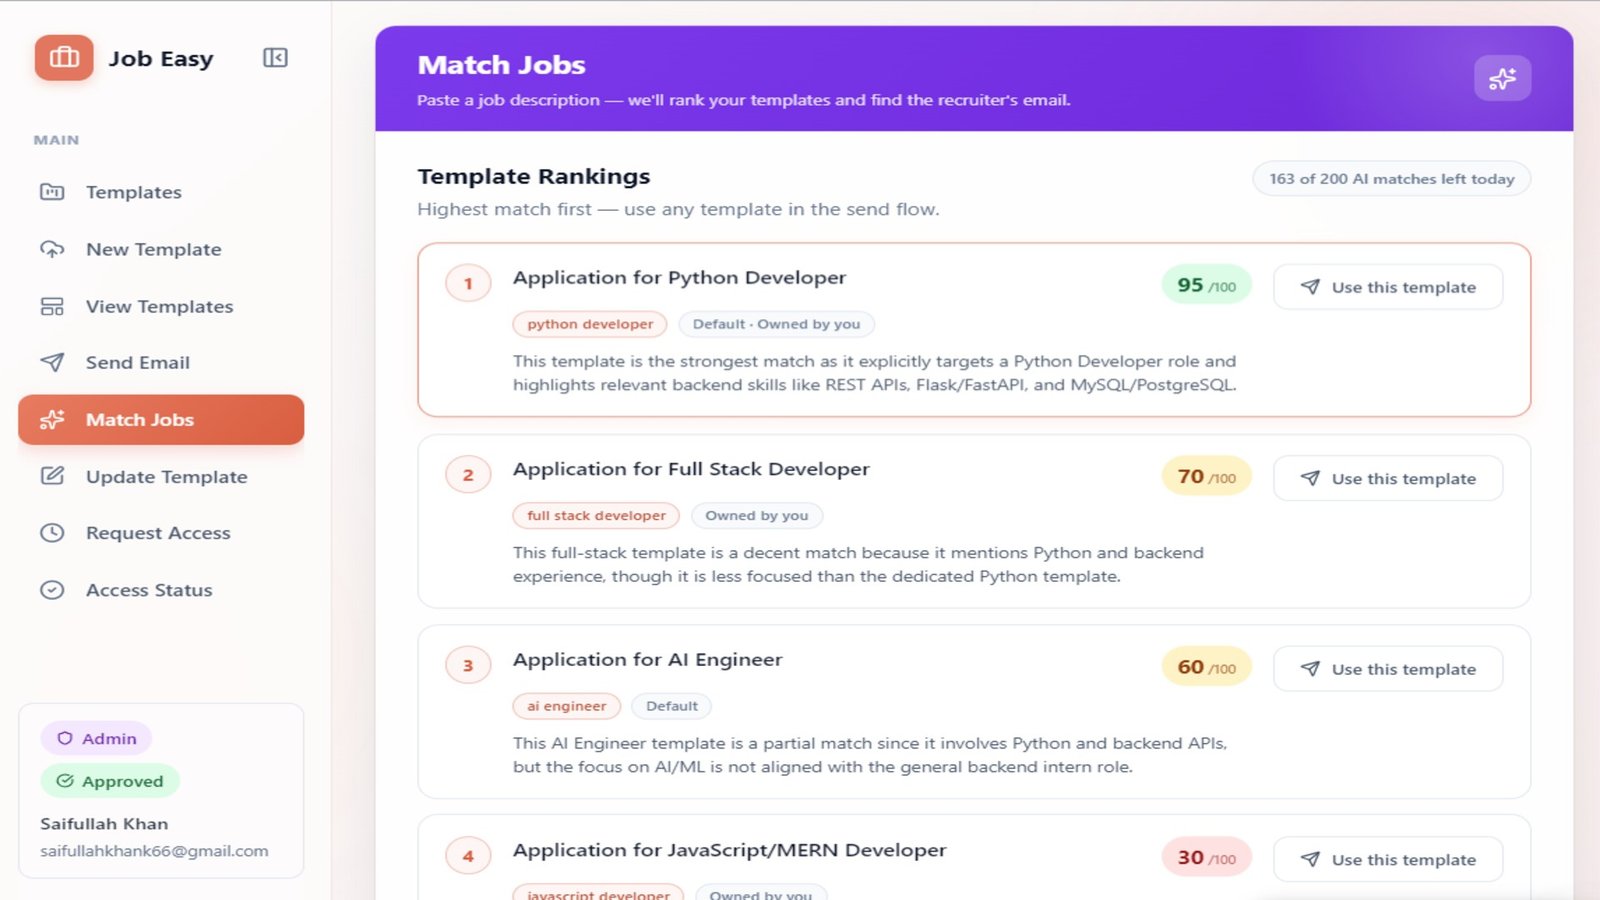
Task: Click 'Application for JavaScript/MERN Developer' title
Action: coord(729,850)
